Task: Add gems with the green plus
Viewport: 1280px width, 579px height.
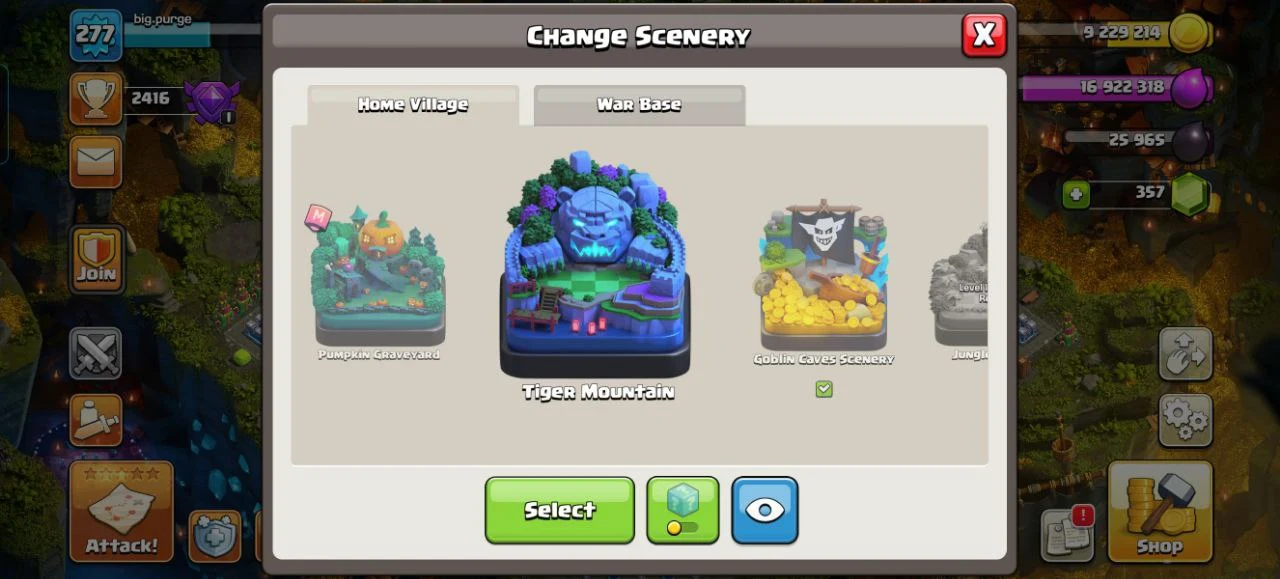Action: click(x=1077, y=193)
